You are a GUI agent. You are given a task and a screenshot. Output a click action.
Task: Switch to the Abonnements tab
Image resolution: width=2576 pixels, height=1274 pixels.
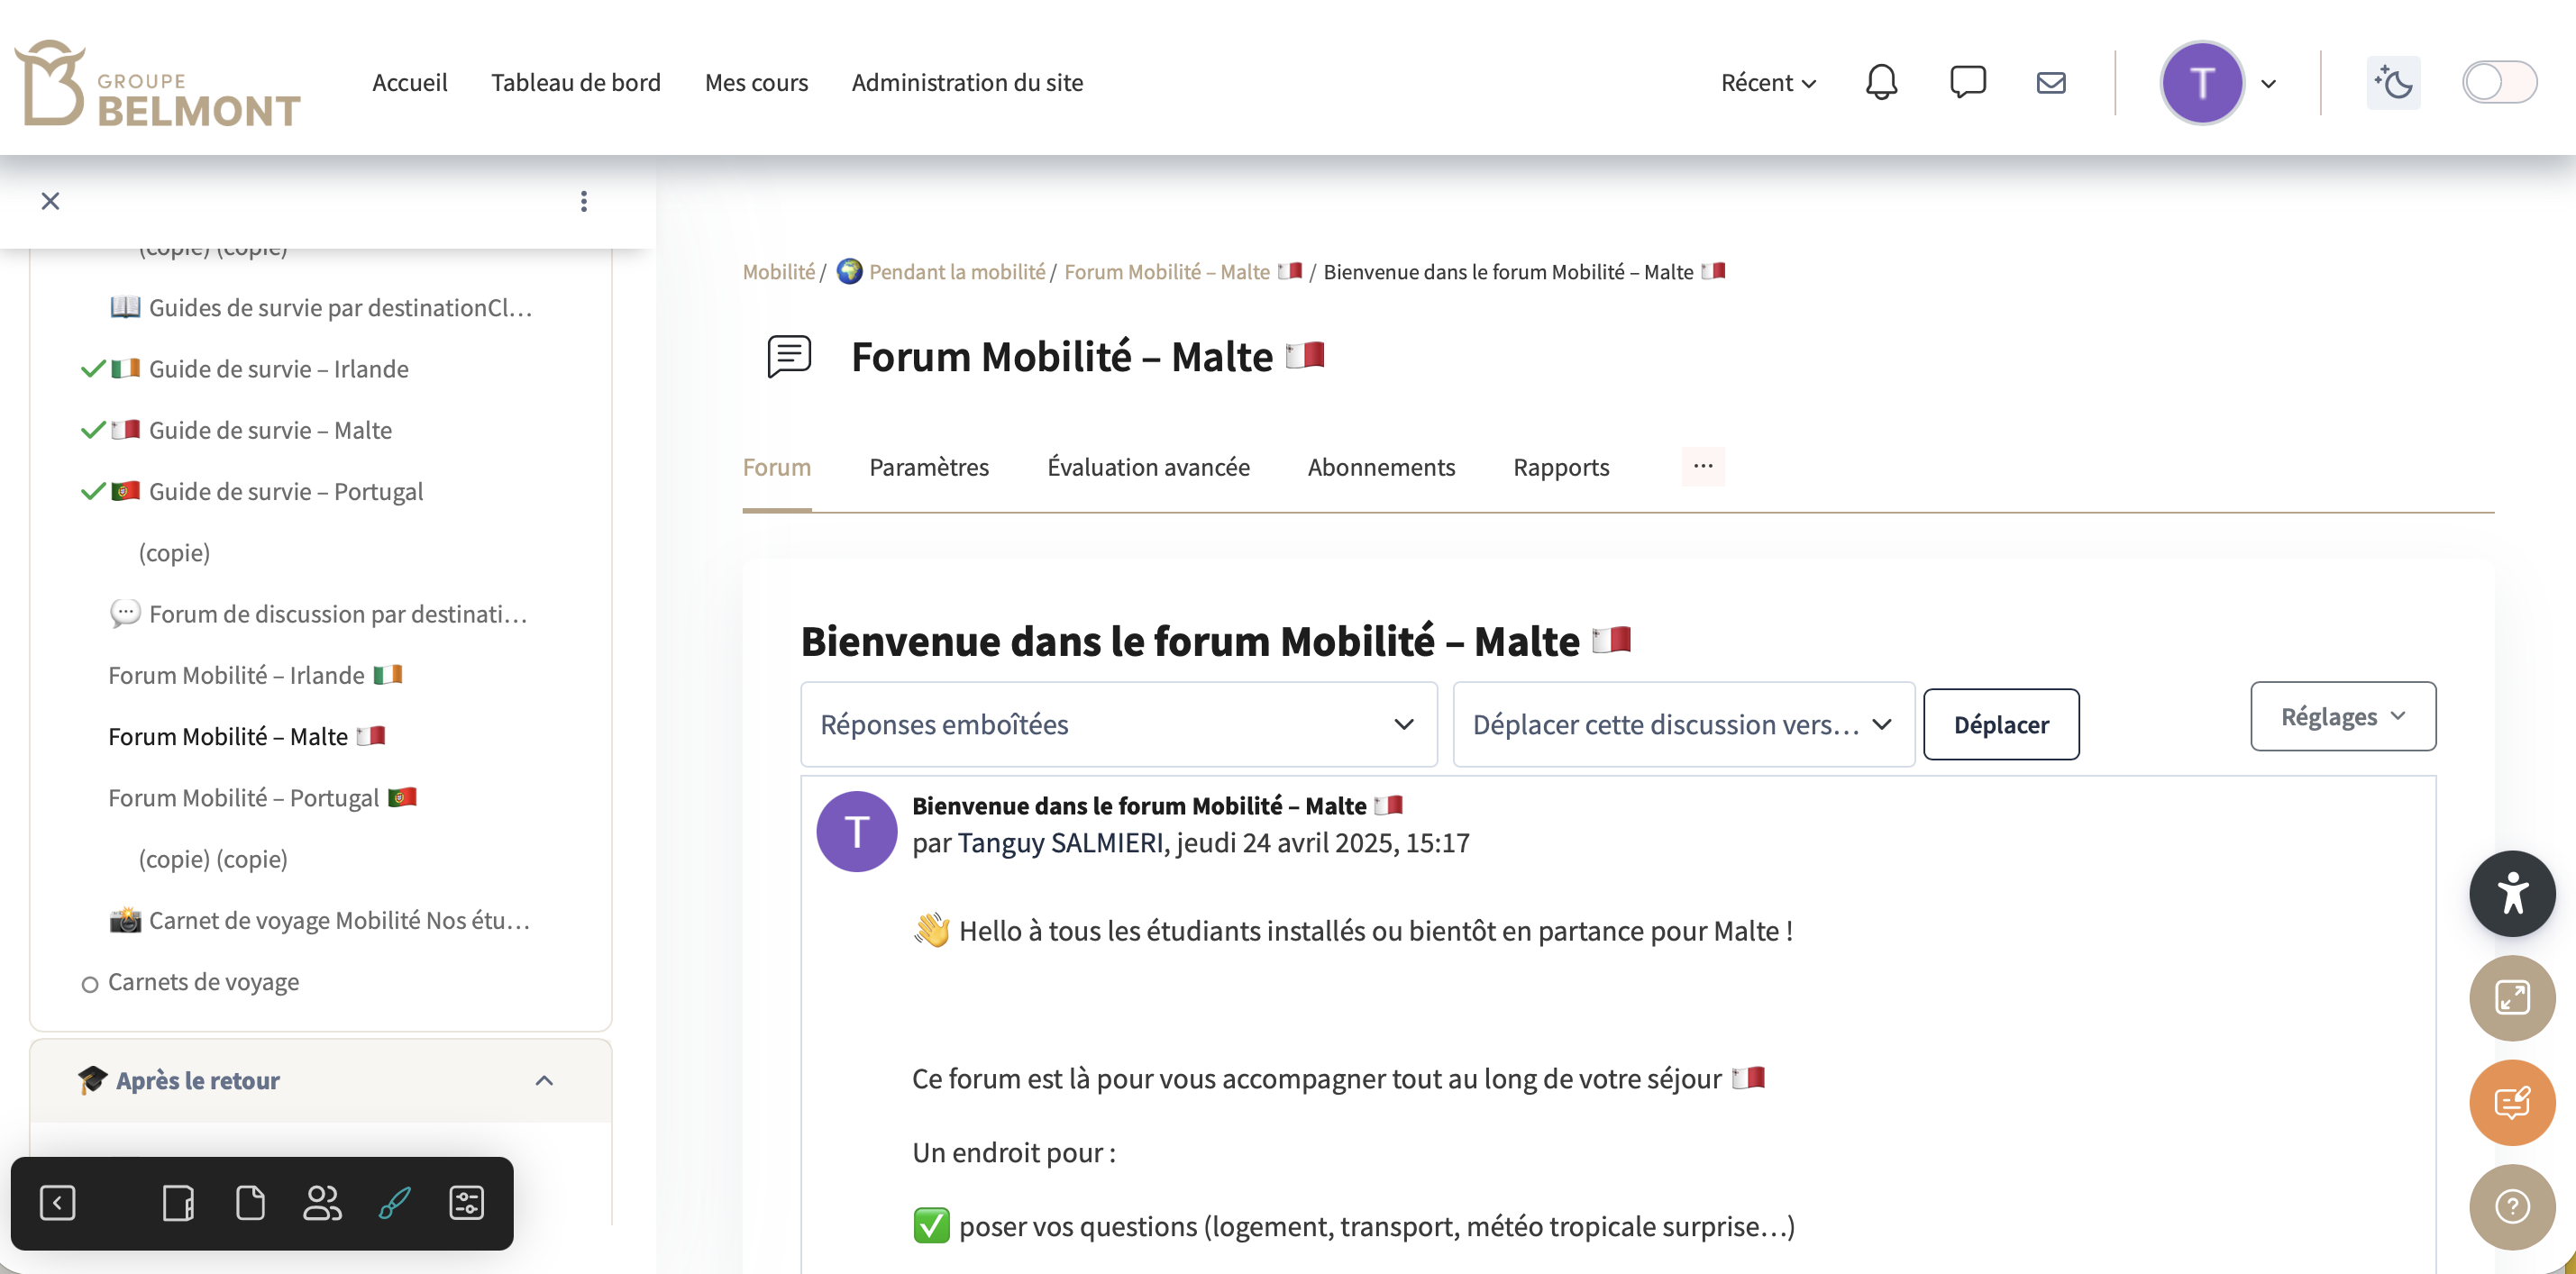(x=1381, y=467)
